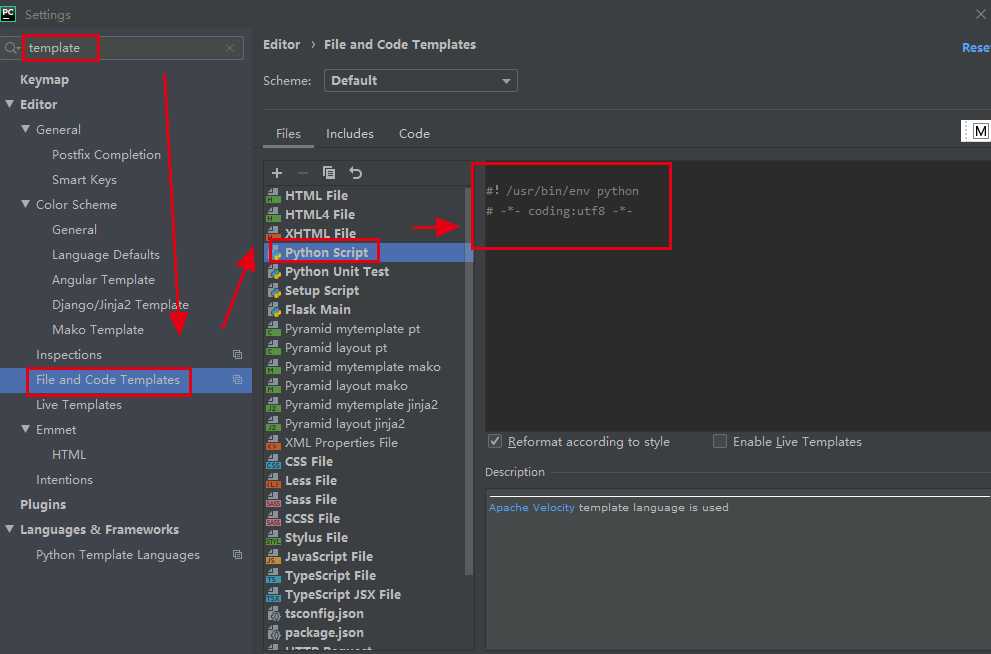Select Python Unit Test template
This screenshot has width=991, height=654.
tap(336, 272)
